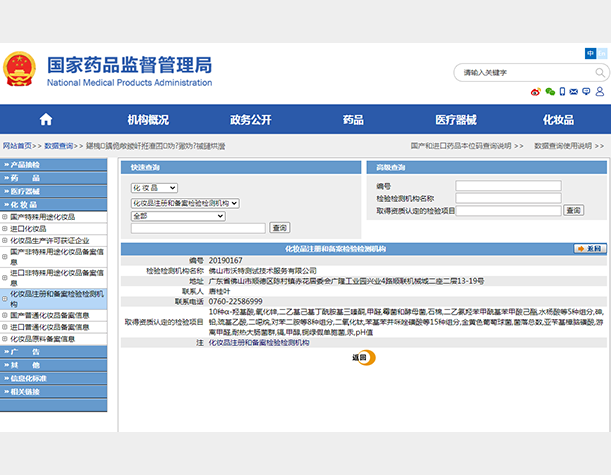Screen dimensions: 611x475
Task: Select 信息化标准 sidebar section
Action: [x=53, y=378]
